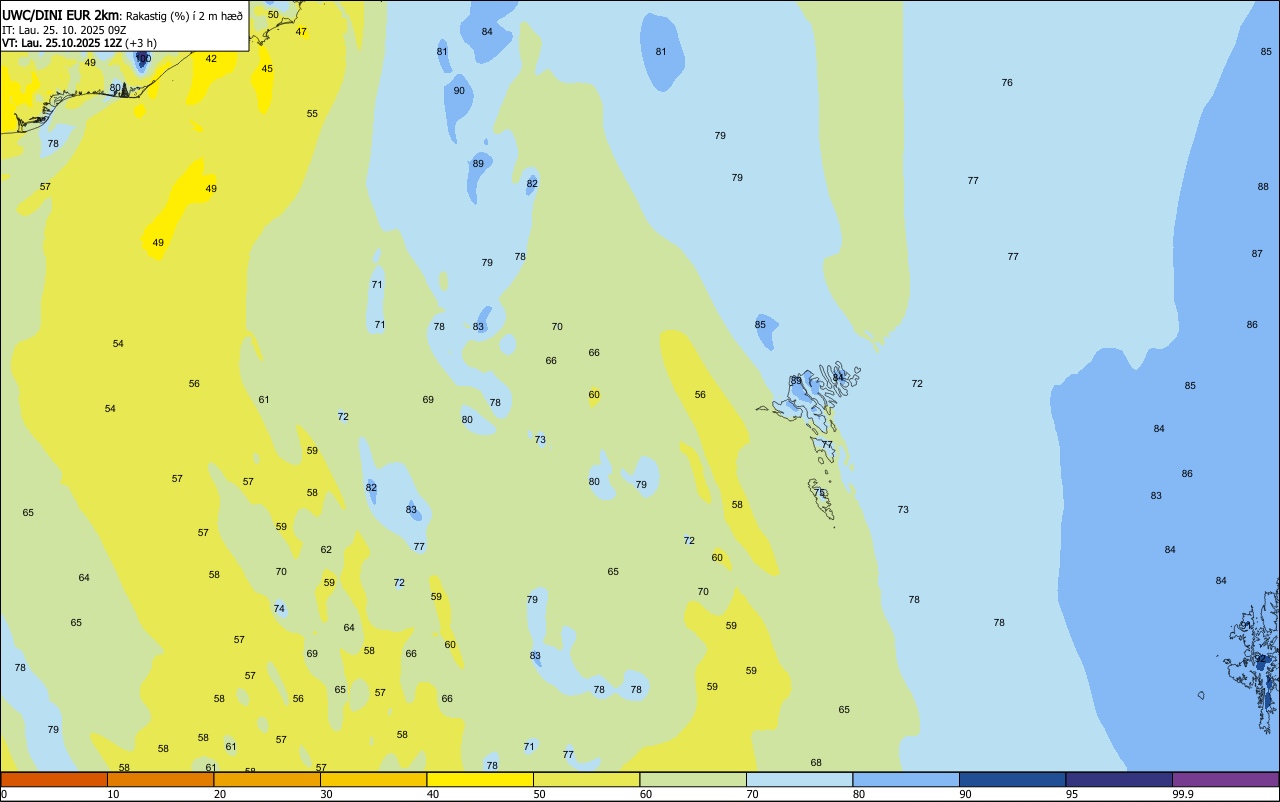Screen dimensions: 1280x802
Task: Click the 80–90 medium blue legend swatch
Action: (906, 779)
